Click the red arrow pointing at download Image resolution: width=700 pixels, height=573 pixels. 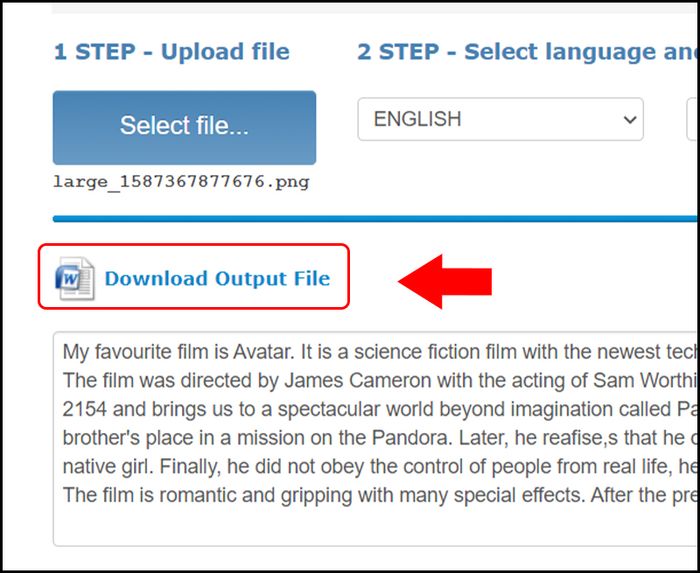tap(444, 282)
